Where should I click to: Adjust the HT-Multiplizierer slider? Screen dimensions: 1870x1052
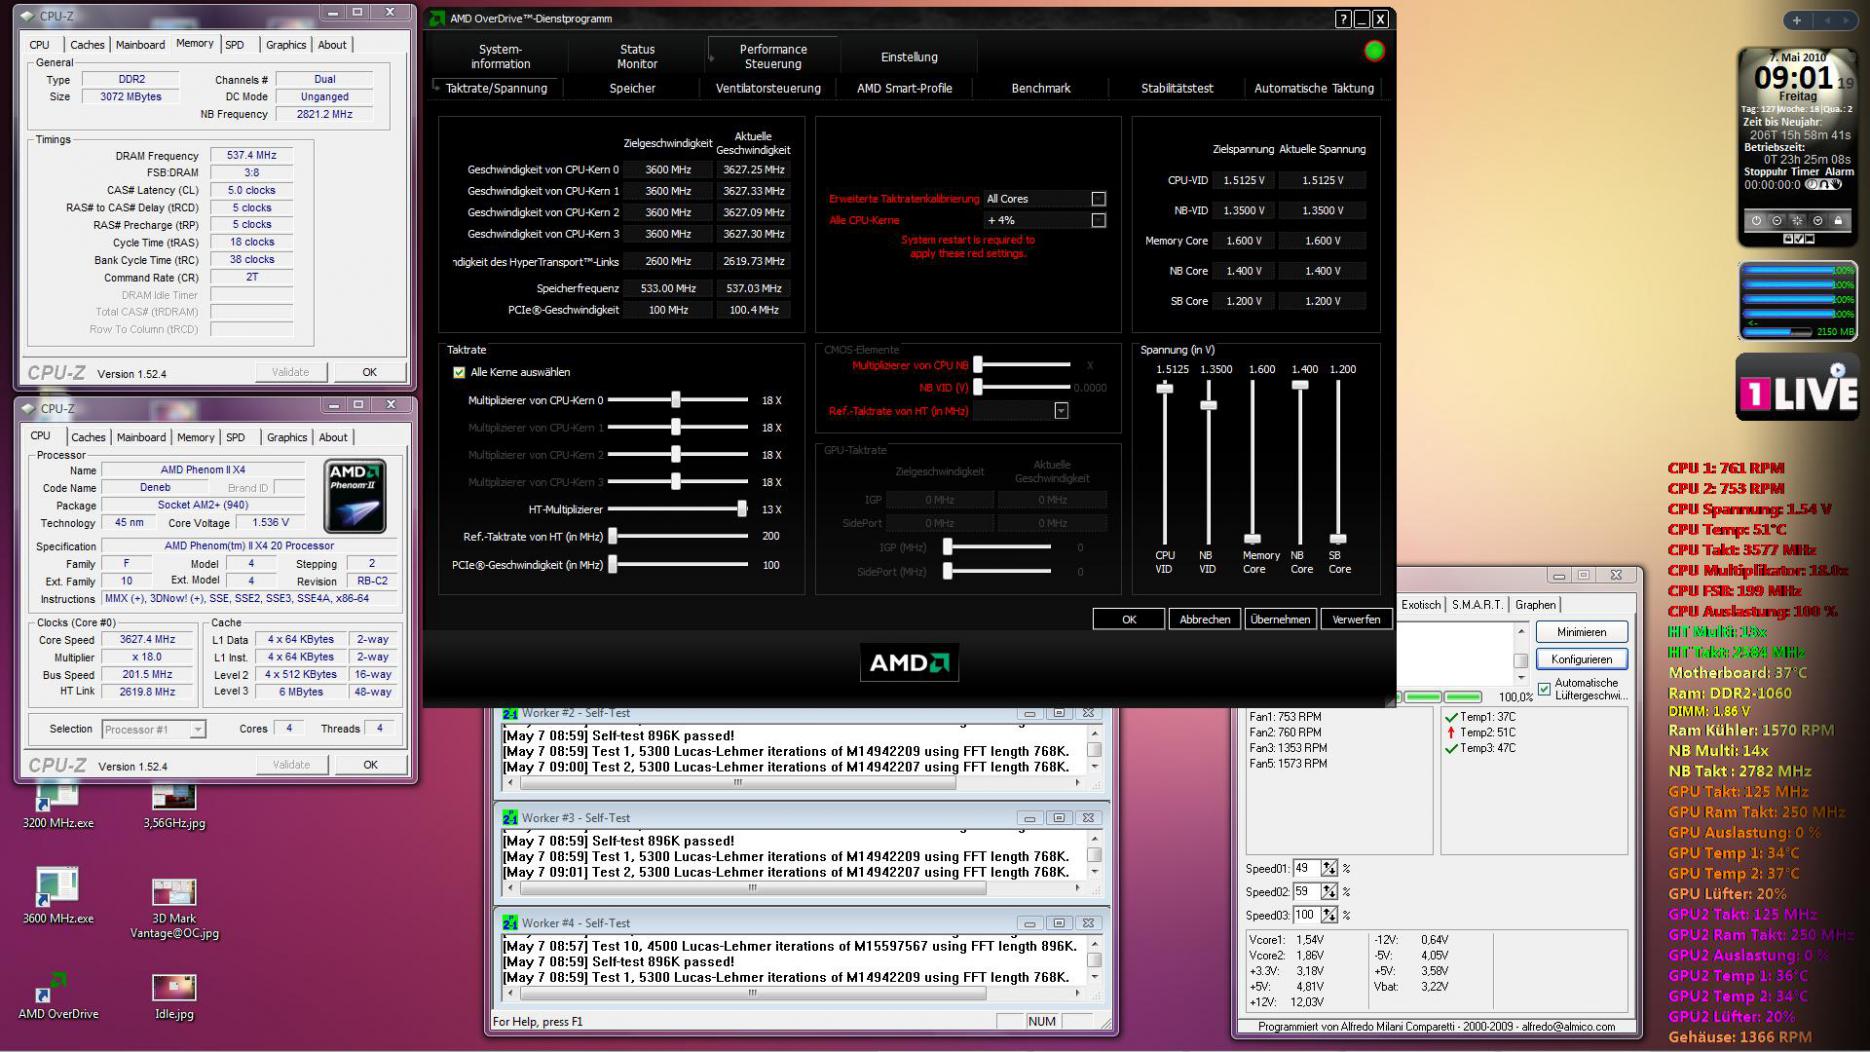742,509
